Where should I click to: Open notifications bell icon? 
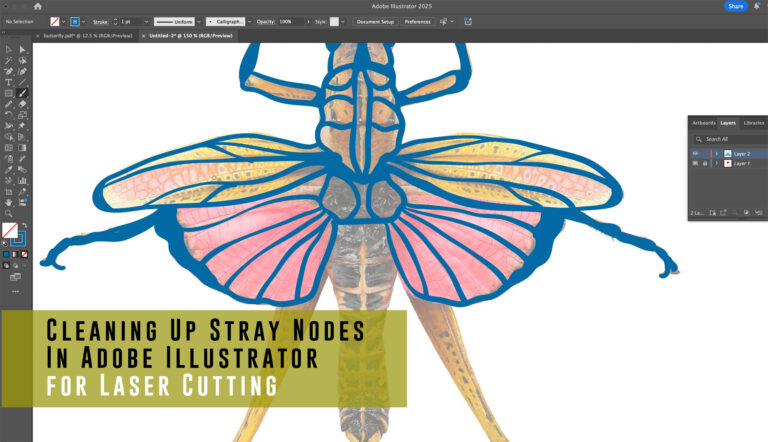click(x=757, y=6)
